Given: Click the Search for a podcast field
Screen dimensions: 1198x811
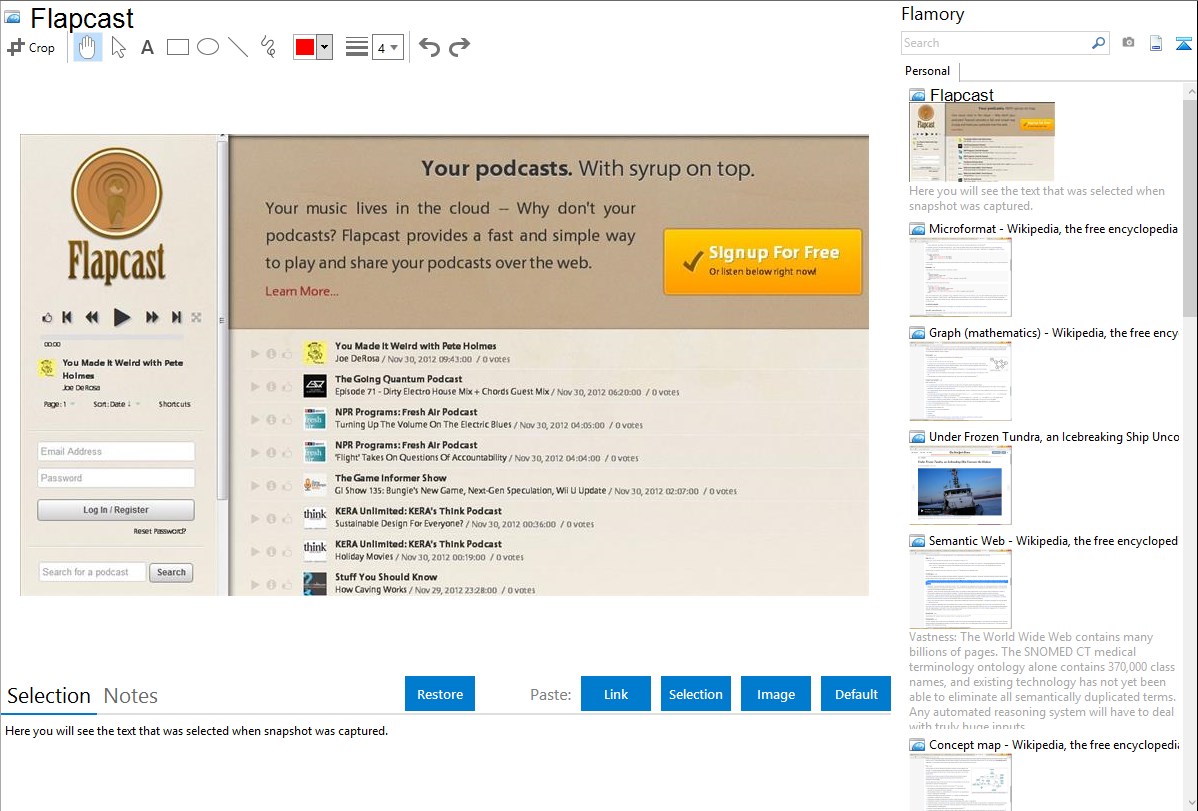Looking at the screenshot, I should pyautogui.click(x=92, y=573).
